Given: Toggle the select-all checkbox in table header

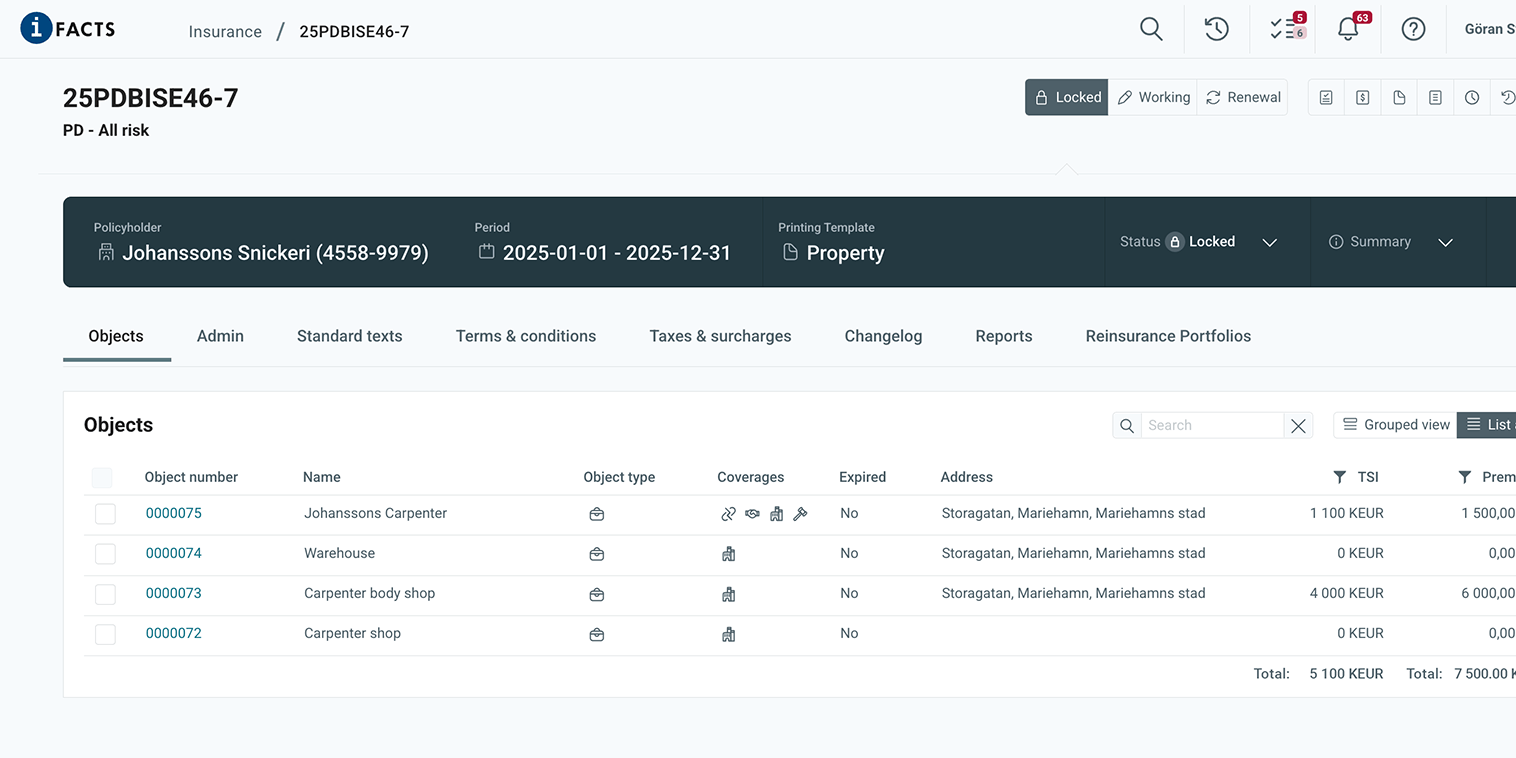Looking at the screenshot, I should click(x=102, y=478).
